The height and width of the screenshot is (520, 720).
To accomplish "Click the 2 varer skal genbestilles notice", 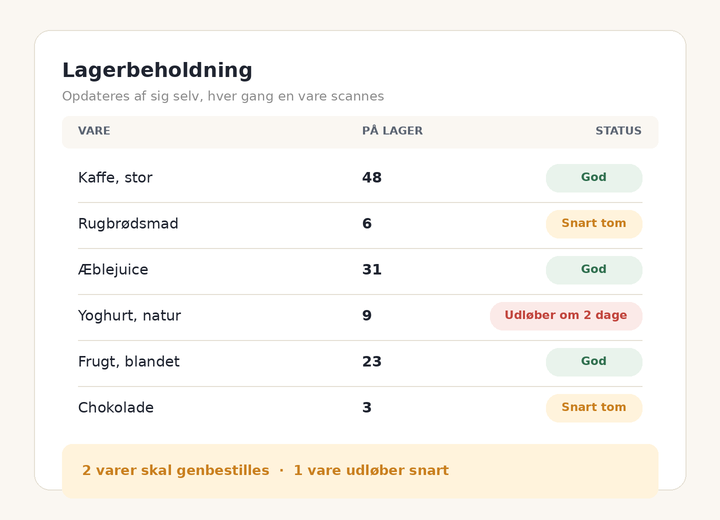I will (175, 471).
